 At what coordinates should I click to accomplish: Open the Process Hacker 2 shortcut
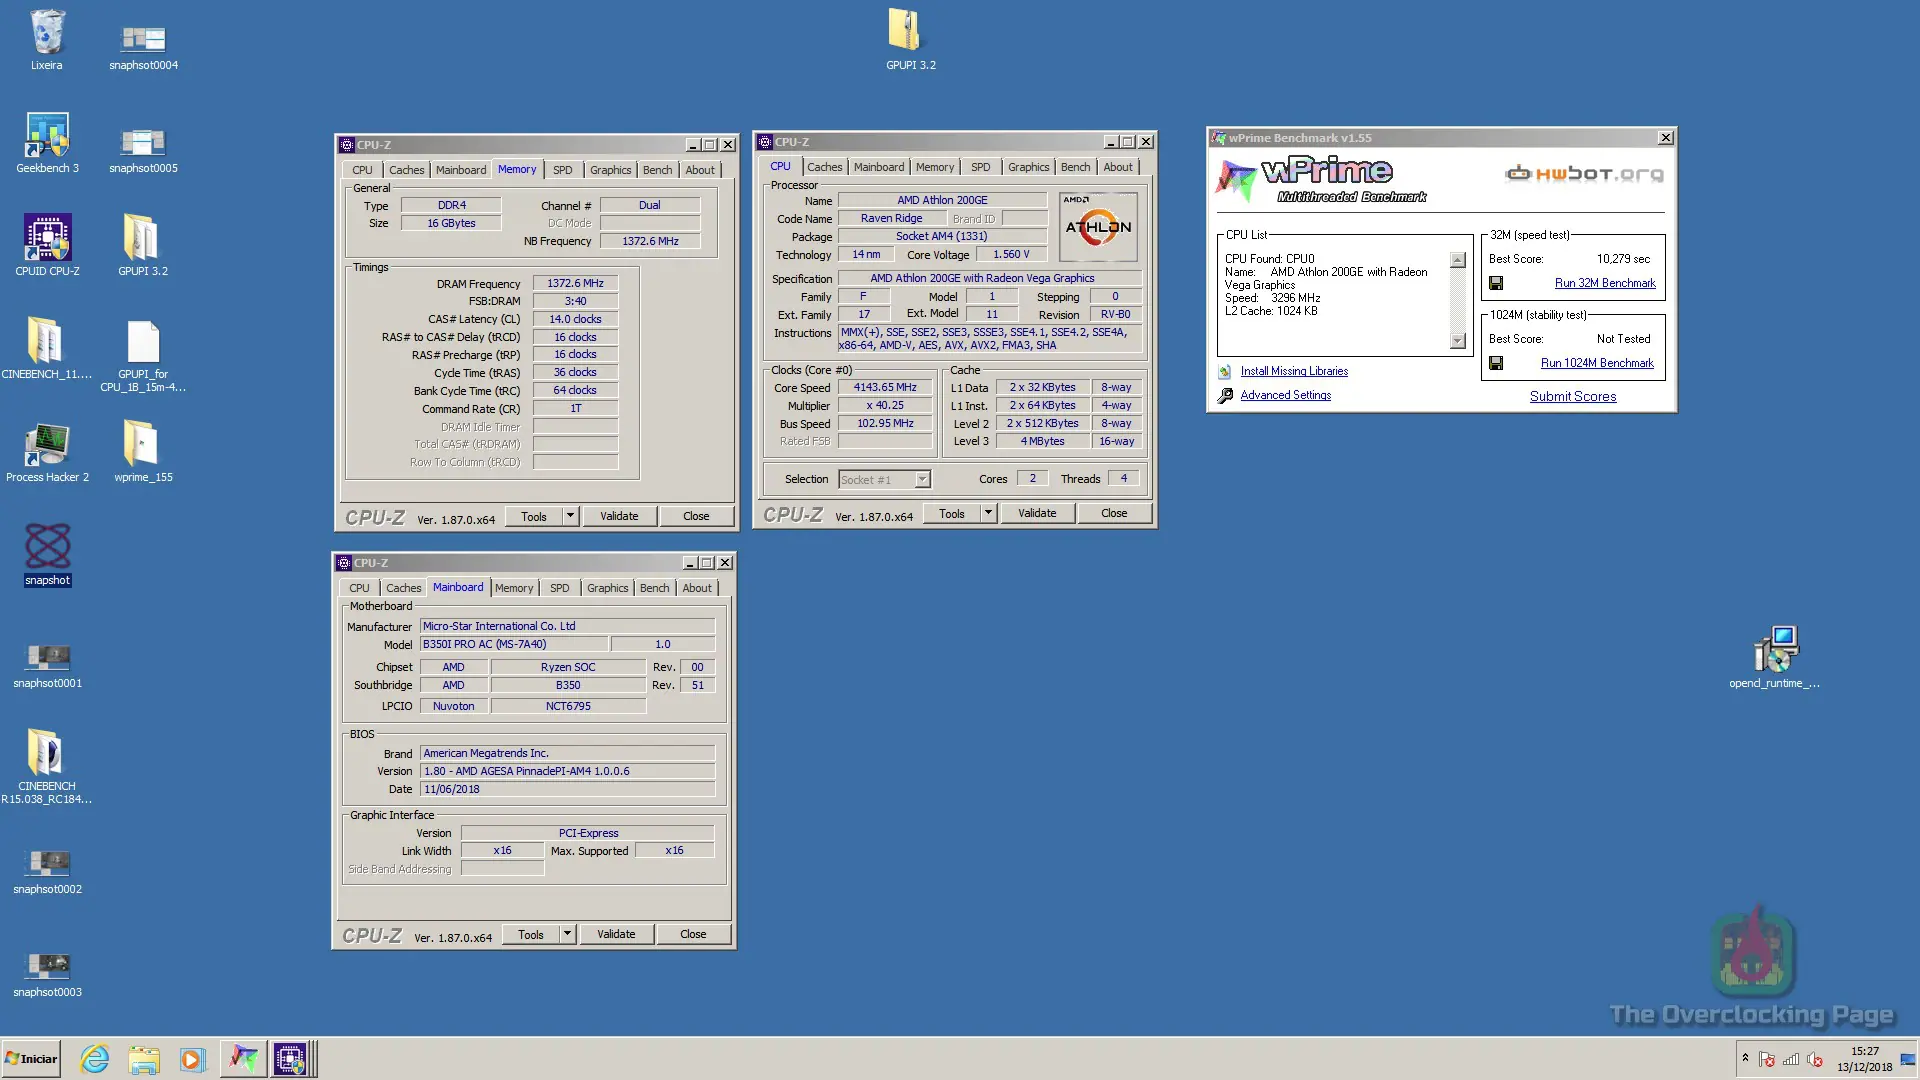(x=47, y=452)
